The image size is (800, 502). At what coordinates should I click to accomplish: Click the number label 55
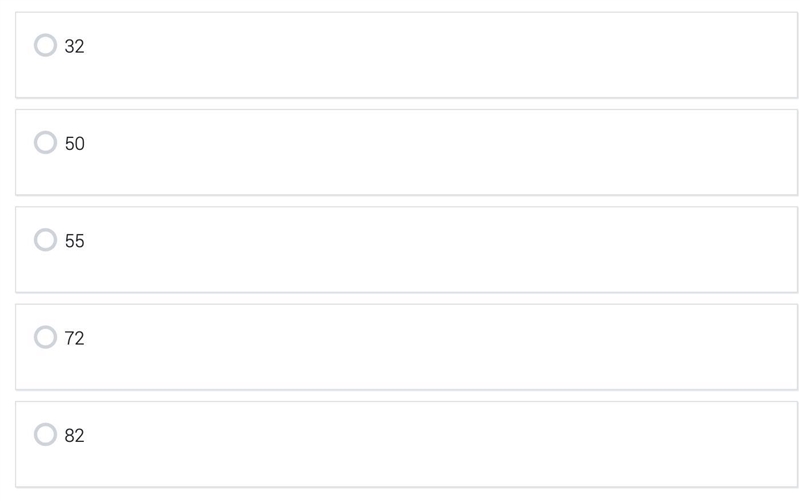coord(74,241)
